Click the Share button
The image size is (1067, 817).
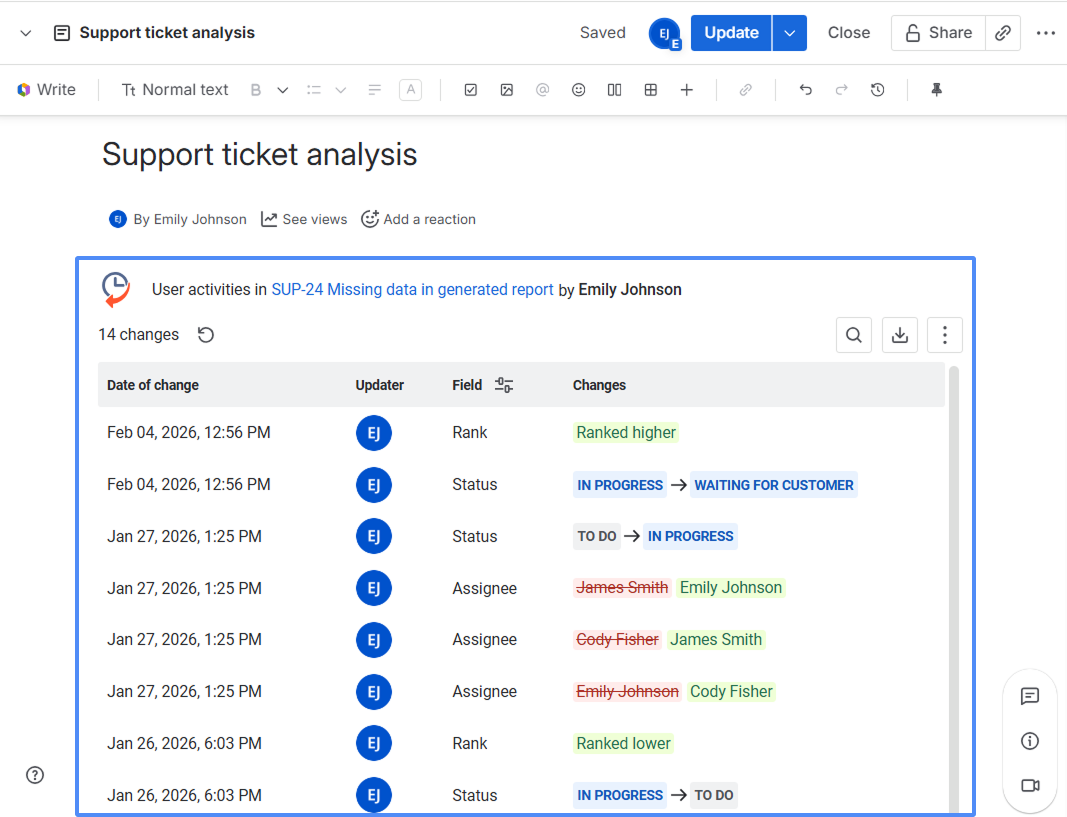(x=938, y=33)
